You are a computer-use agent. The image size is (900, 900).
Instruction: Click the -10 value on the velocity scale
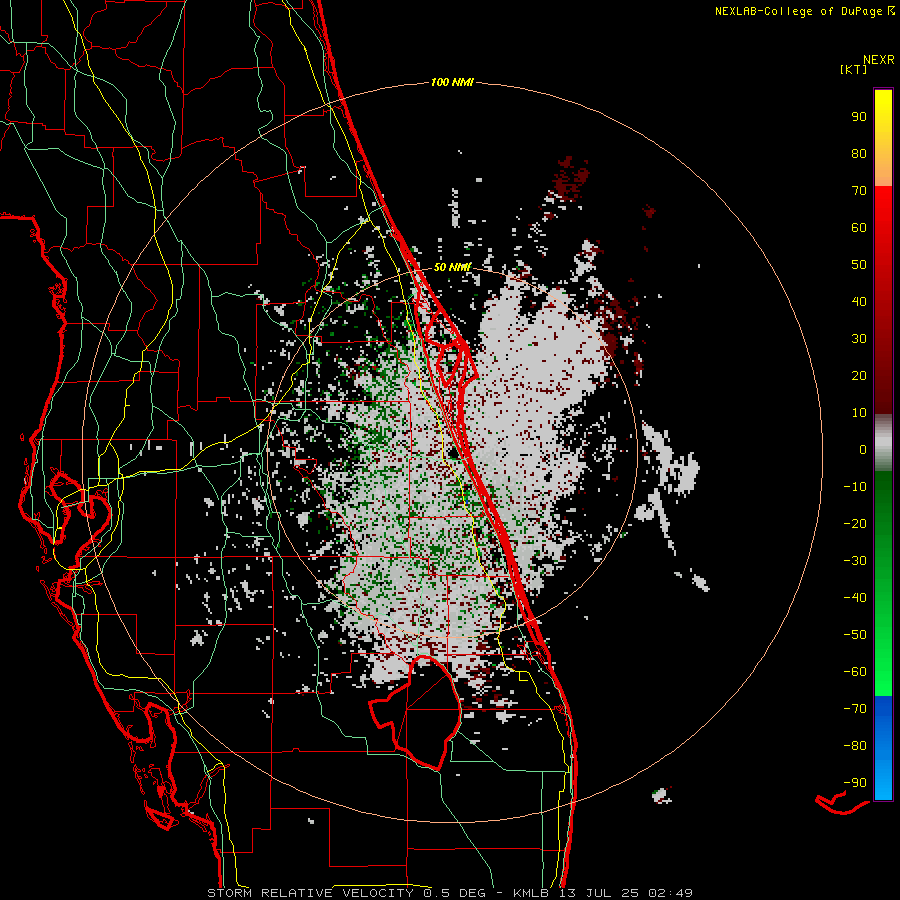coord(855,487)
